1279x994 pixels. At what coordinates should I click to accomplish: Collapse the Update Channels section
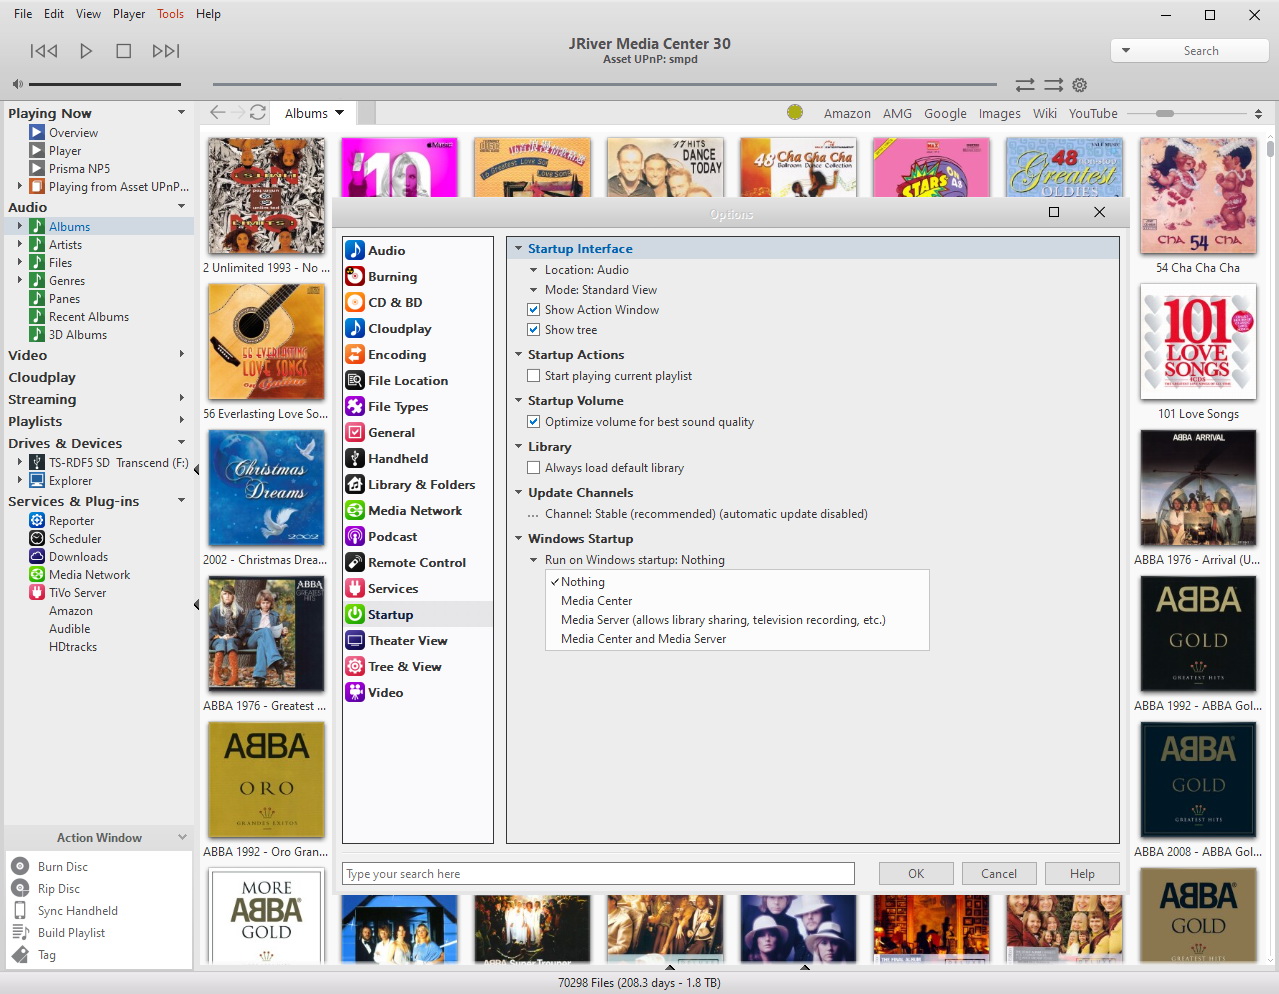point(519,493)
